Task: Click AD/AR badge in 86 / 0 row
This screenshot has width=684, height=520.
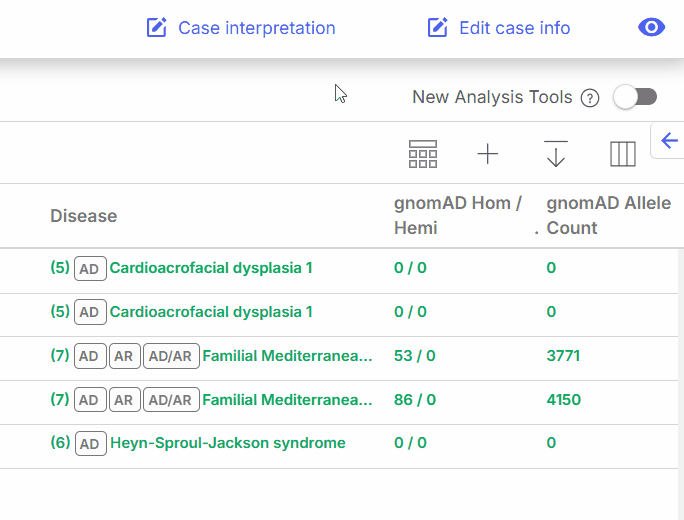Action: tap(171, 400)
